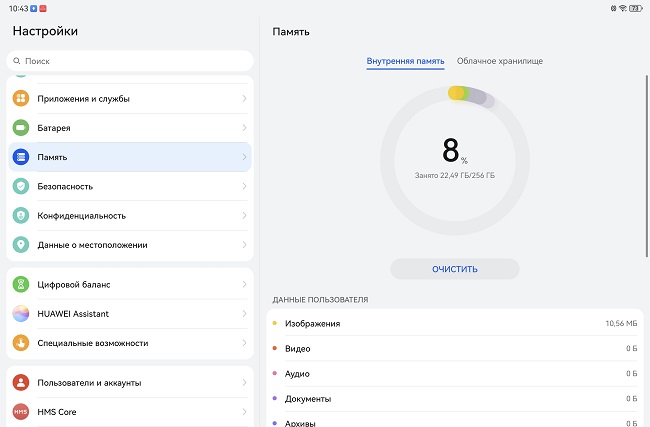Open the Аудио storage category
This screenshot has width=650, height=427.
tap(455, 374)
